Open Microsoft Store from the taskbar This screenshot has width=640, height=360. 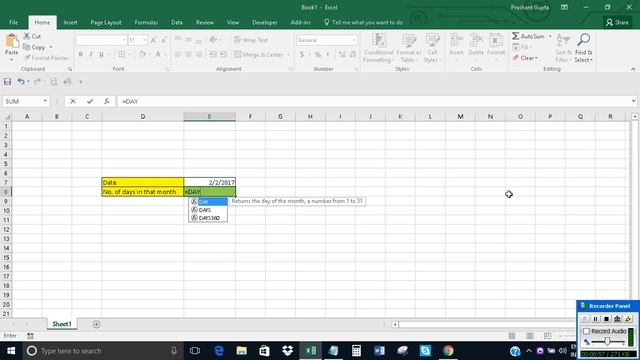(264, 351)
